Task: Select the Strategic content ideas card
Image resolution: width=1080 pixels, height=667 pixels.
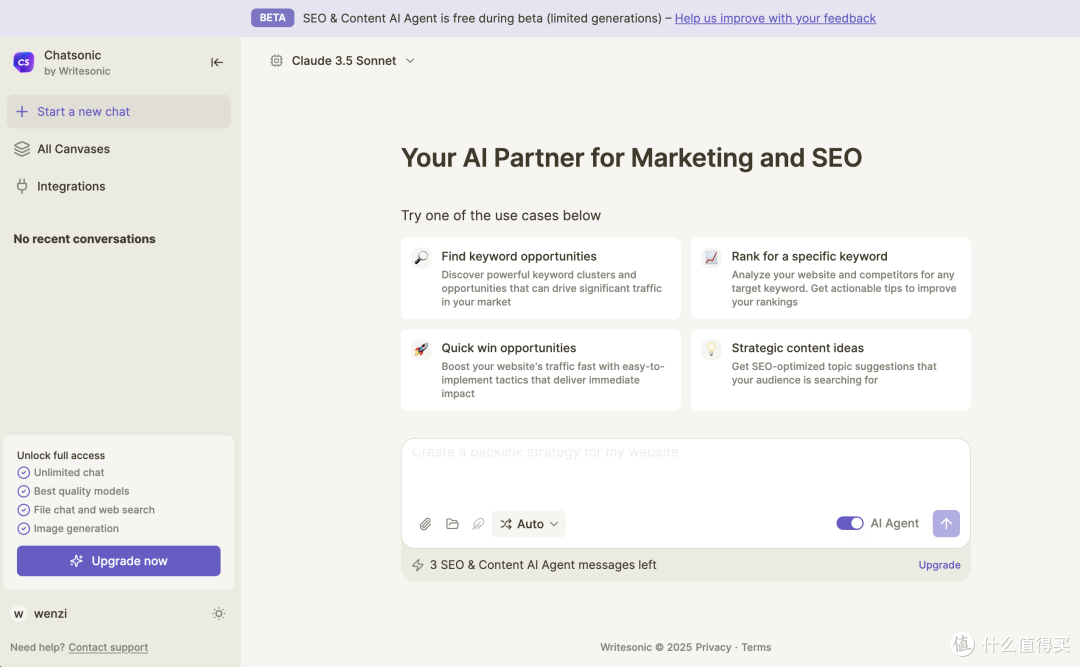Action: tap(831, 370)
